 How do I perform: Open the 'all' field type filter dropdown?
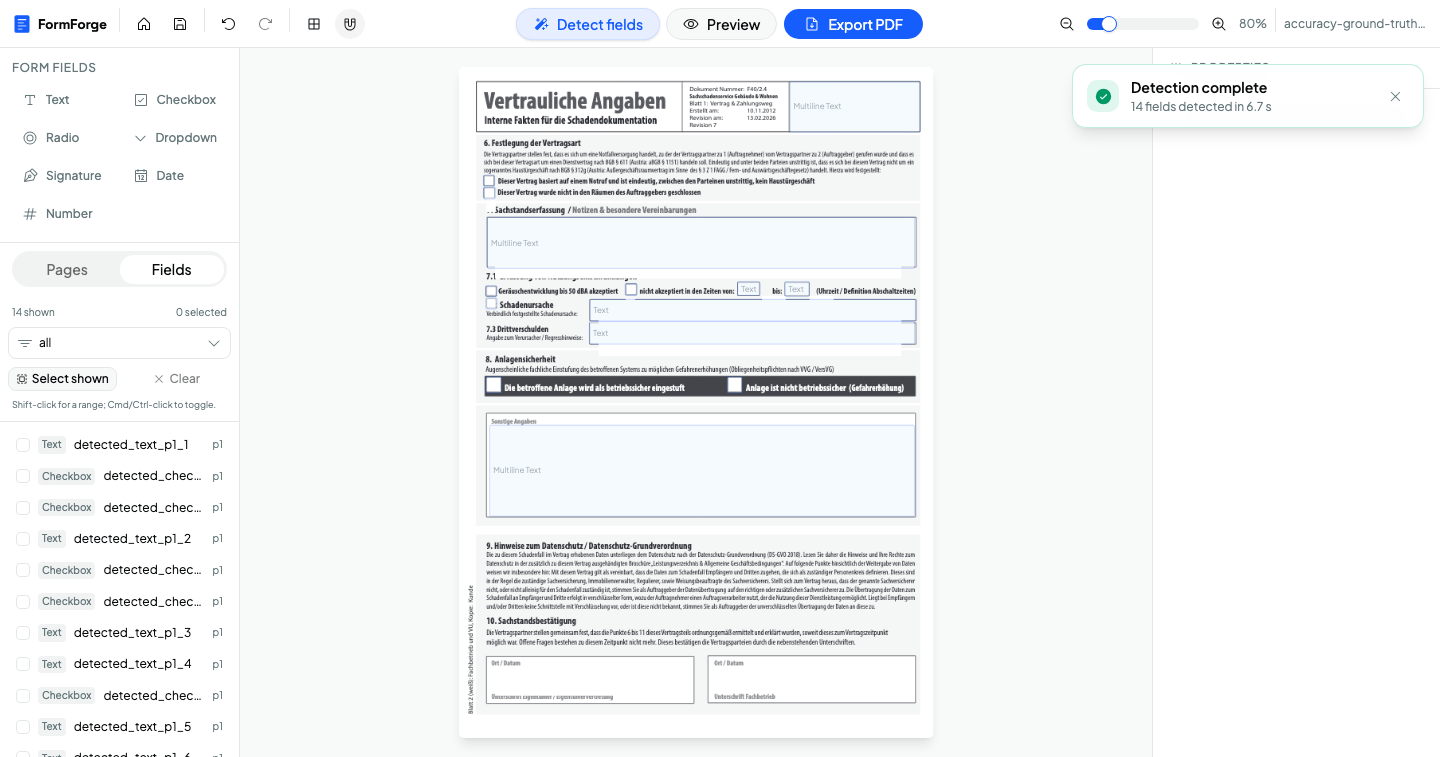pyautogui.click(x=119, y=343)
